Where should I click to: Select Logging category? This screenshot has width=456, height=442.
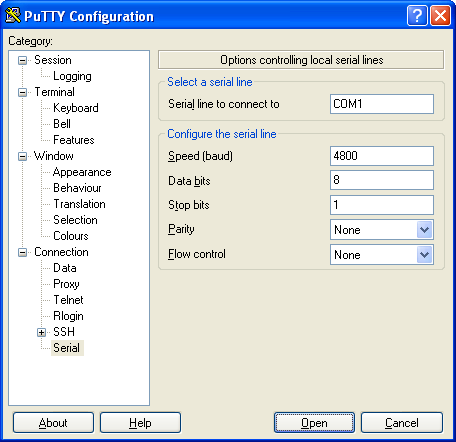[72, 76]
